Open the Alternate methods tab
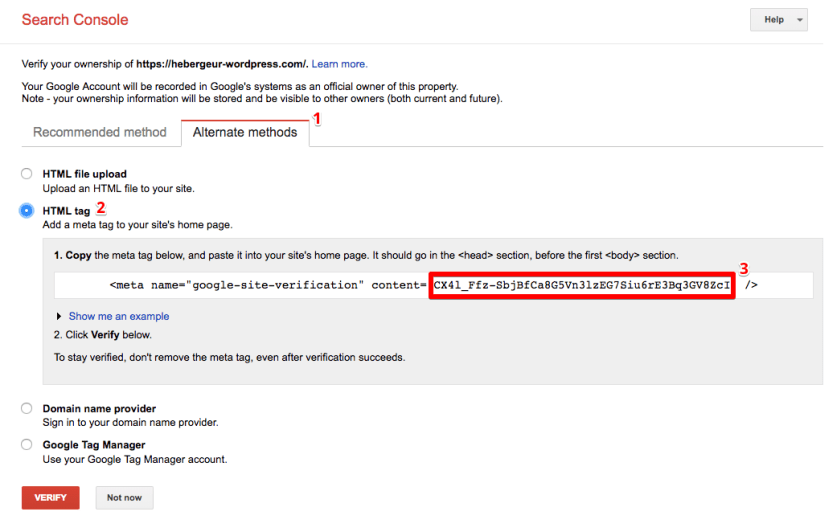Screen dimensions: 840x528 click(245, 132)
